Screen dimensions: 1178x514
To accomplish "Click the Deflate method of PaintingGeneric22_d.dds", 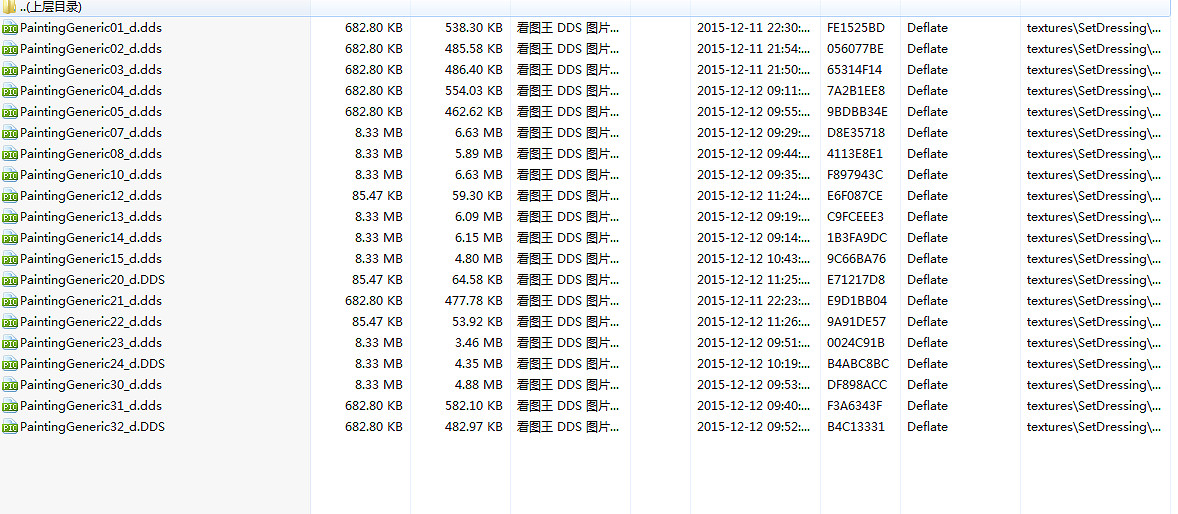I will (927, 322).
